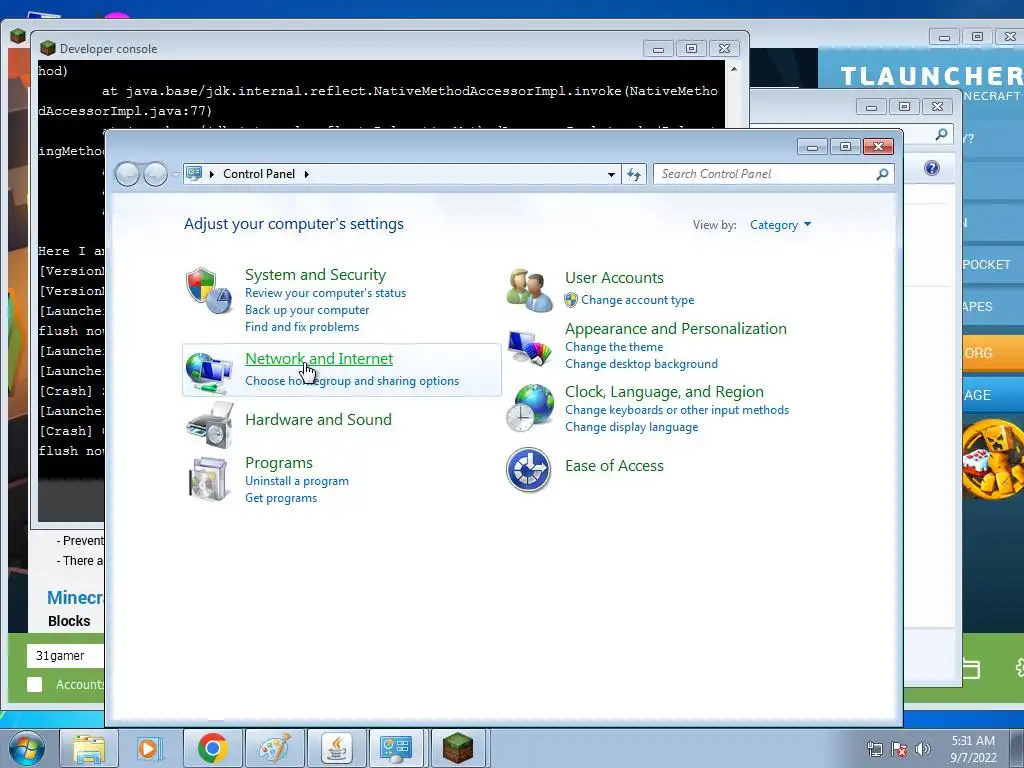This screenshot has width=1024, height=768.
Task: Expand the address bar history dropdown arrow
Action: 611,174
